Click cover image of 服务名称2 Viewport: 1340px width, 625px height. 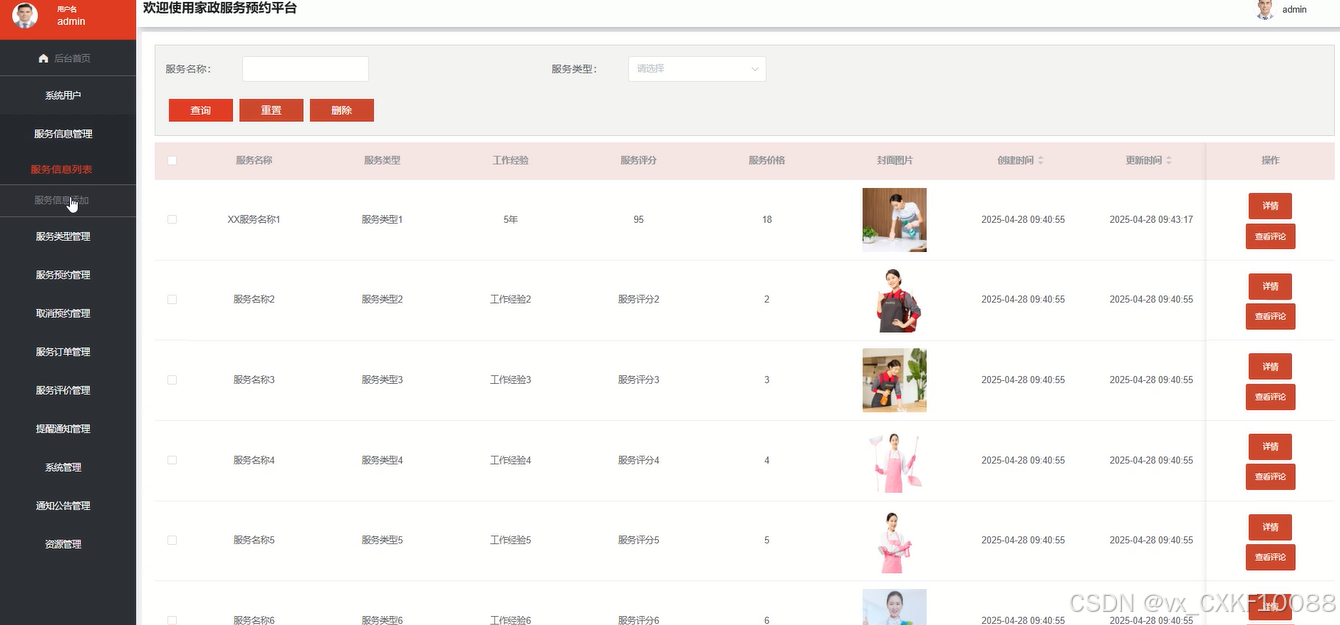pos(894,300)
